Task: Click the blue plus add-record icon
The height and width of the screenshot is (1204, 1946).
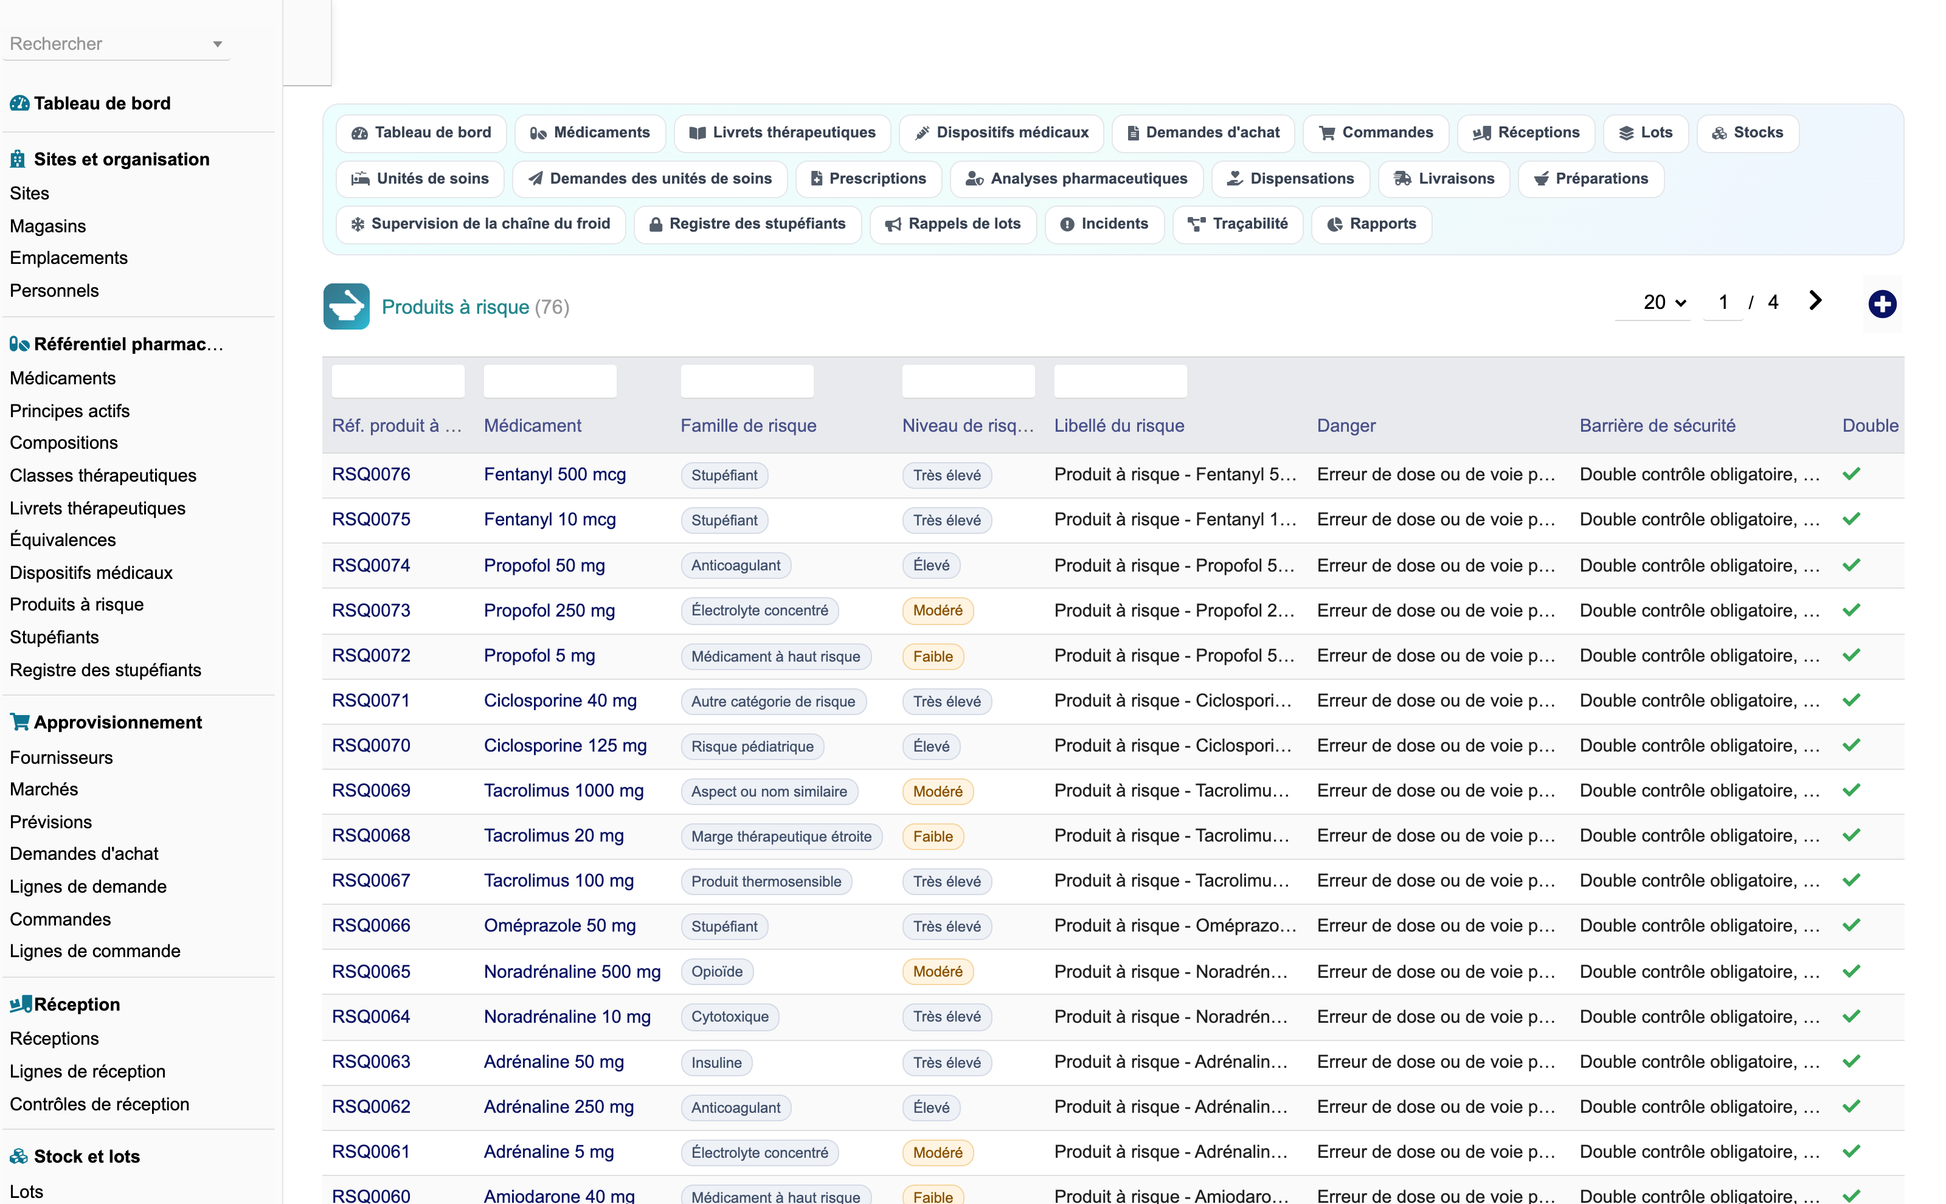Action: point(1882,304)
